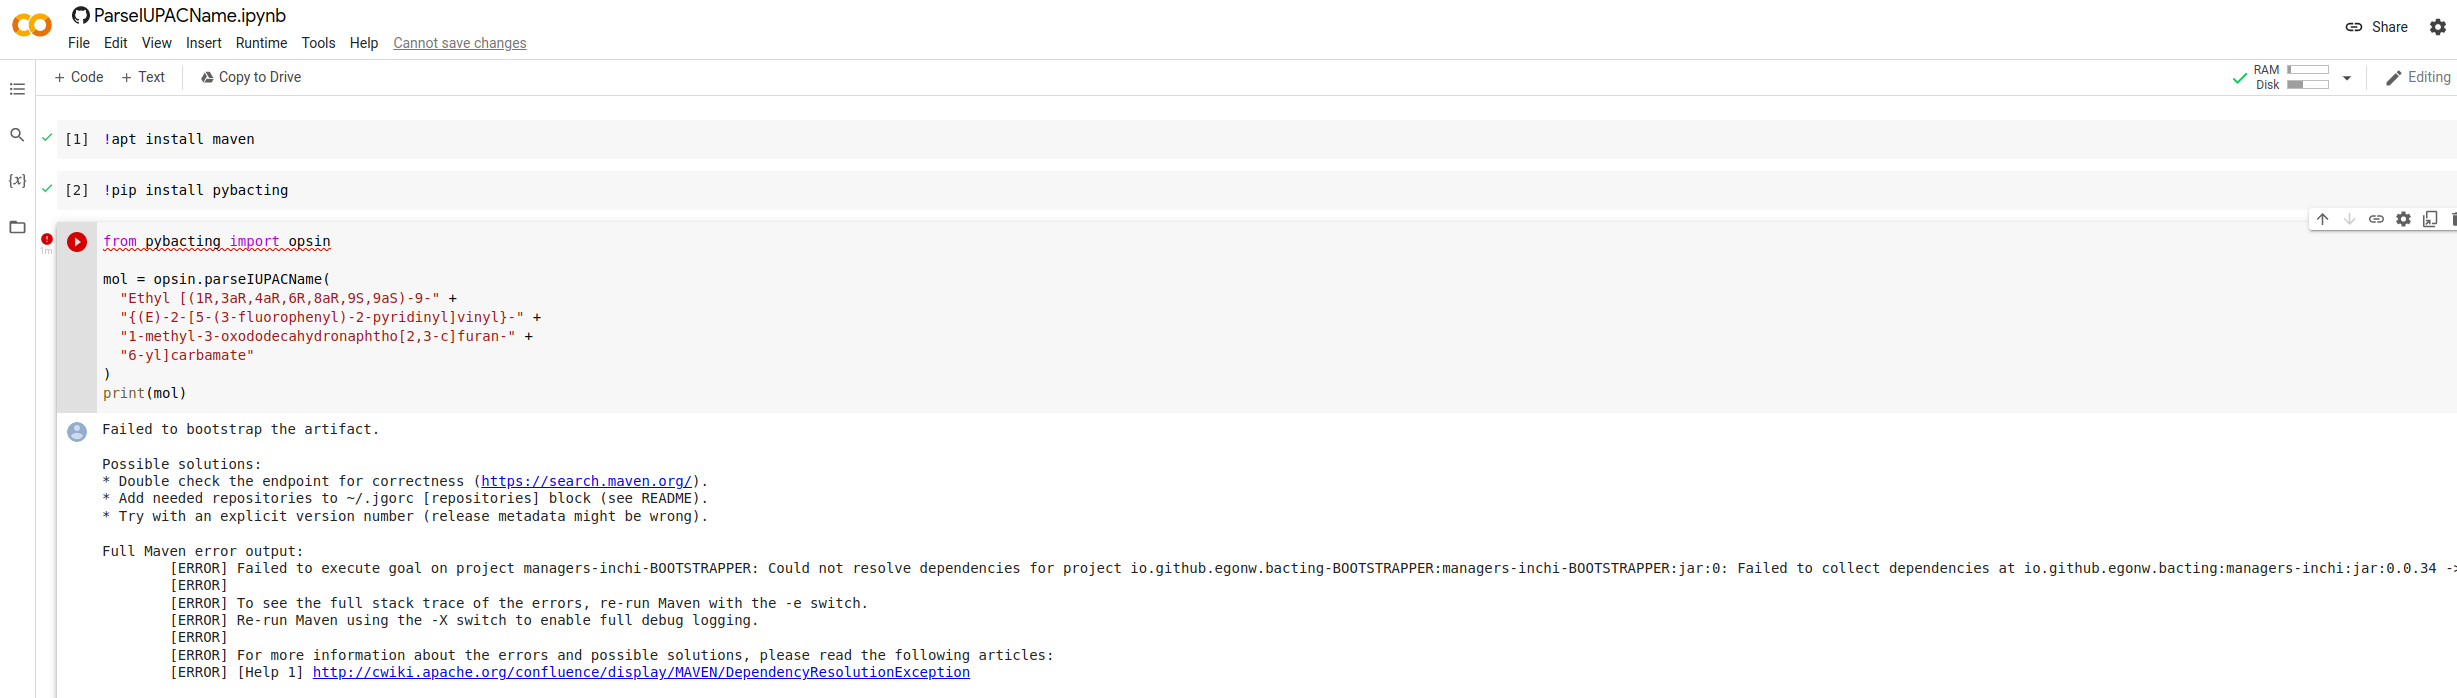2457x698 pixels.
Task: Copy link to cell icon
Action: pyautogui.click(x=2377, y=219)
